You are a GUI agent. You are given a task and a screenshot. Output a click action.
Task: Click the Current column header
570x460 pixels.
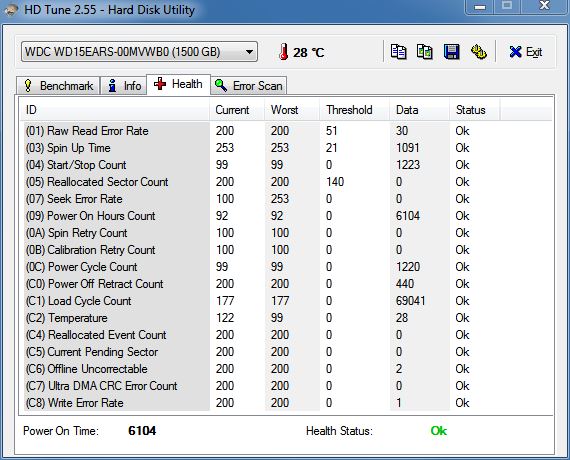click(x=237, y=110)
